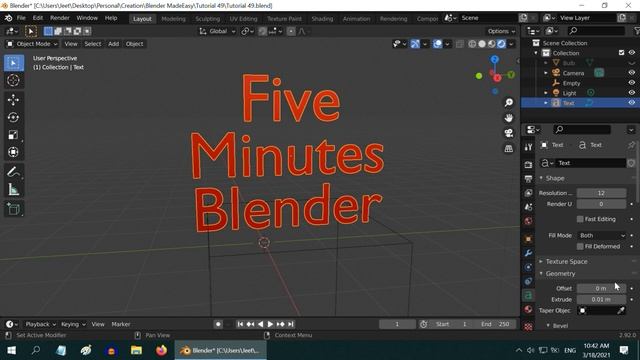Enable the Fill Deformed checkbox
Image resolution: width=640 pixels, height=360 pixels.
(580, 247)
